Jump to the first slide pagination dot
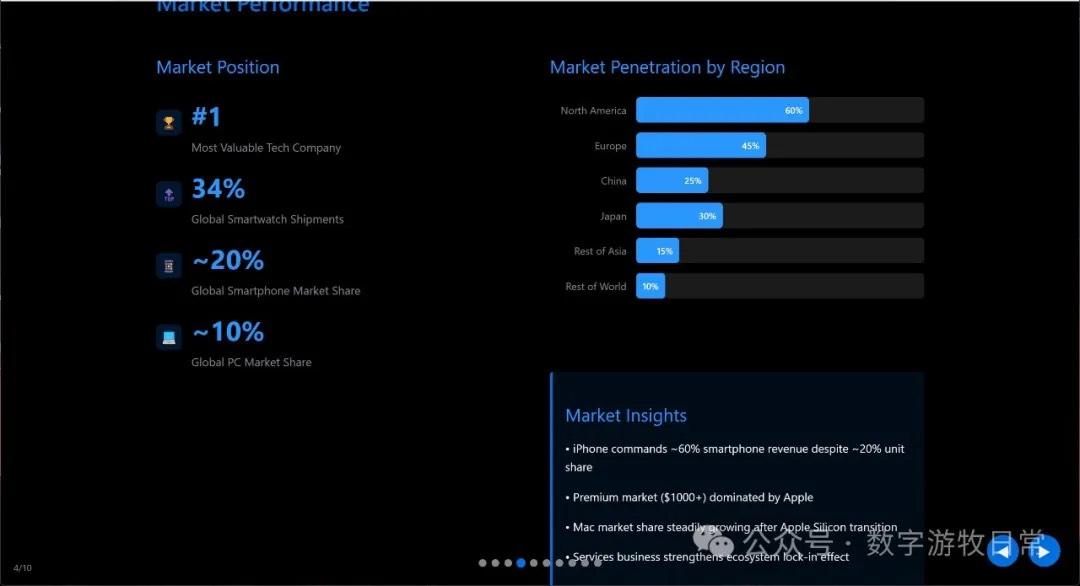Screen dimensions: 1080x586 point(482,563)
